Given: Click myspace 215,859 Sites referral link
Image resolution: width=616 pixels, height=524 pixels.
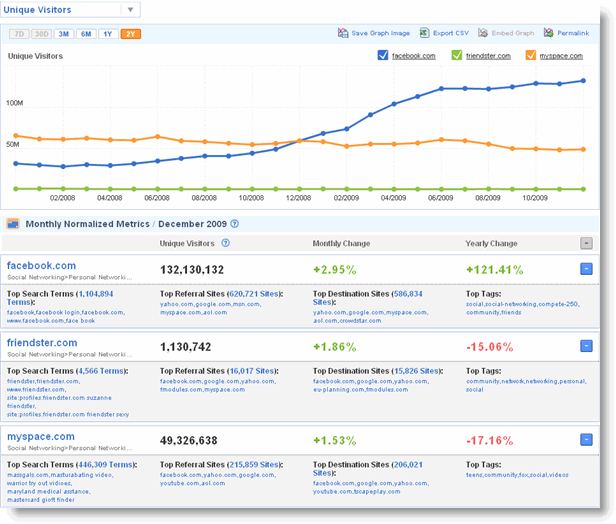Looking at the screenshot, I should [254, 465].
